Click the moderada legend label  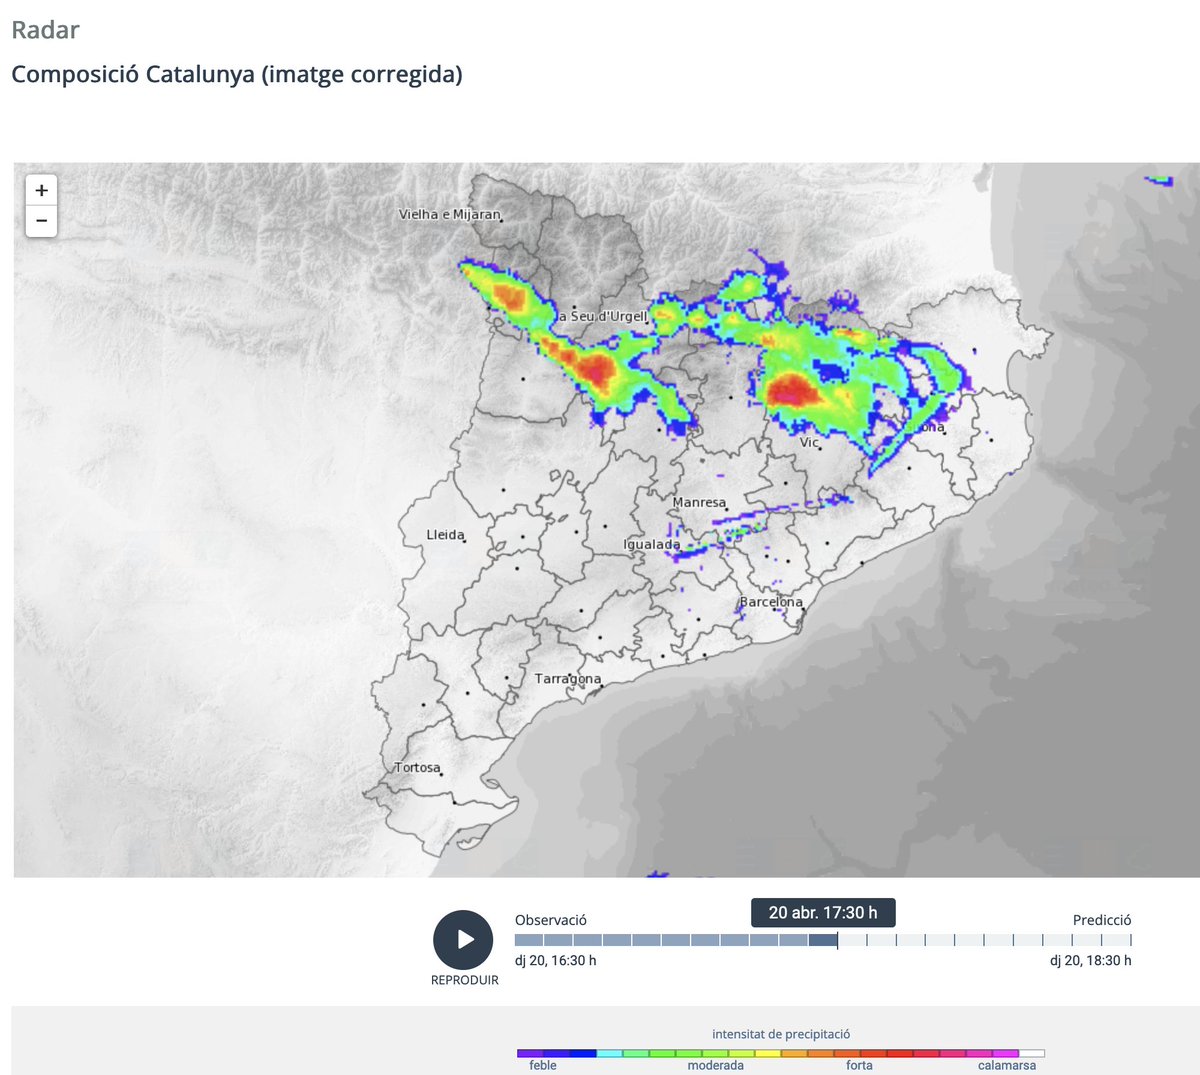(716, 1066)
